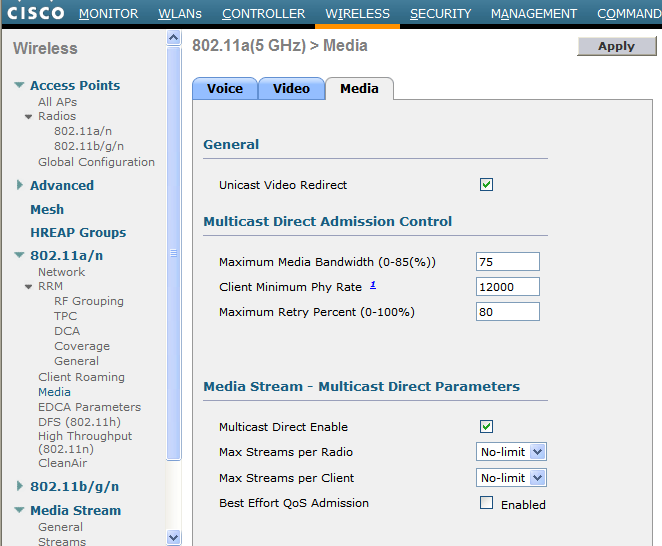The image size is (662, 546).
Task: Disable Multicast Direct Enable checkbox
Action: click(486, 427)
